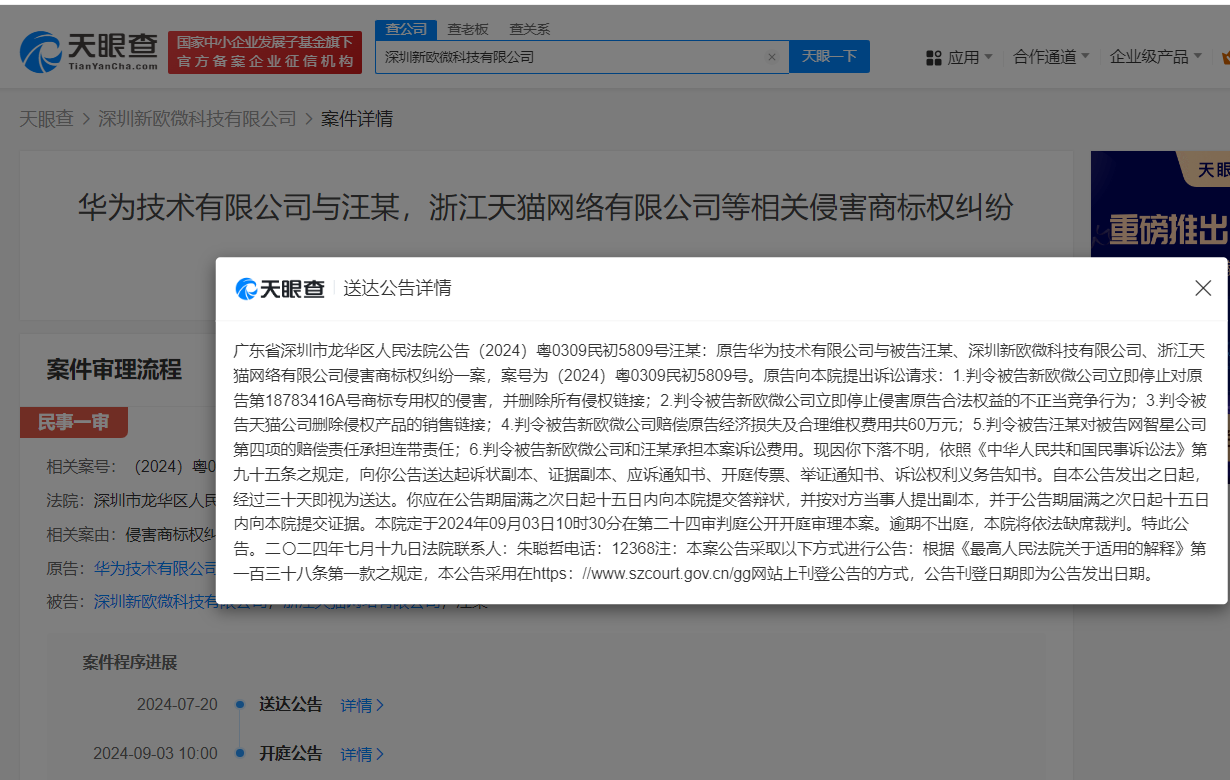This screenshot has height=780, width=1230.
Task: Close the 送达公告详情 dialog
Action: pyautogui.click(x=1203, y=288)
